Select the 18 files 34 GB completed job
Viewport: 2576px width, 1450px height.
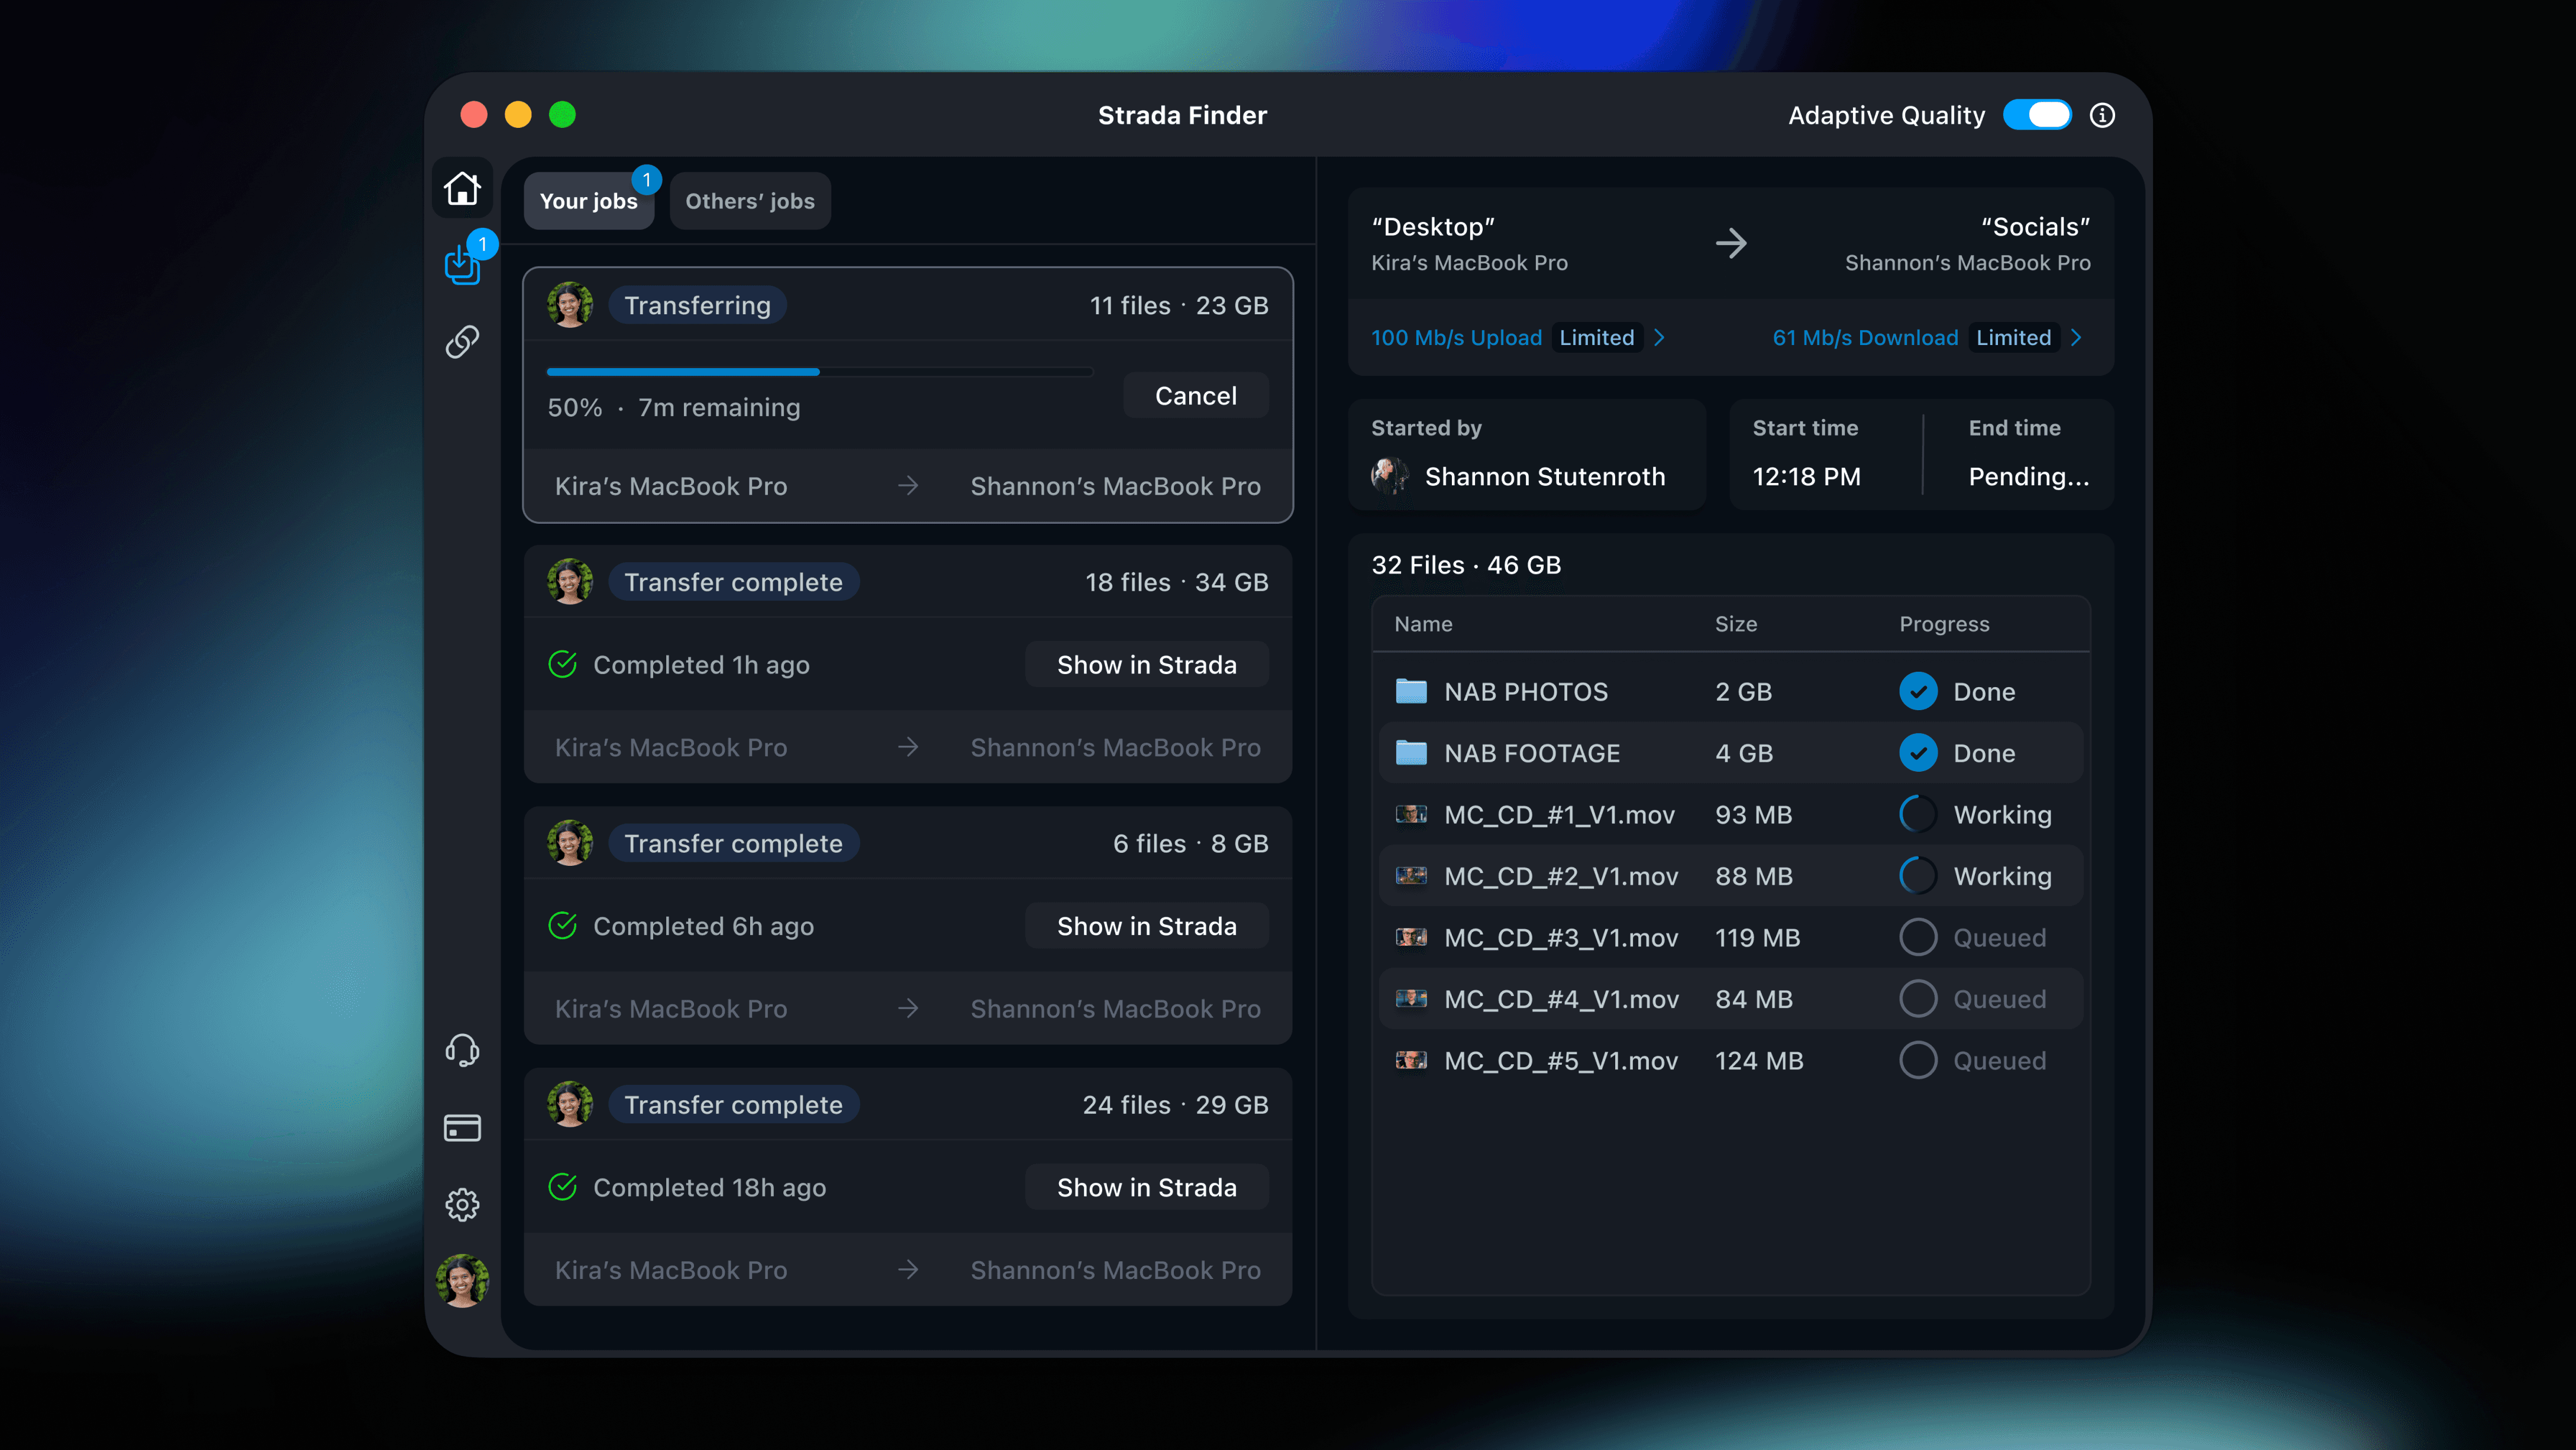tap(908, 664)
